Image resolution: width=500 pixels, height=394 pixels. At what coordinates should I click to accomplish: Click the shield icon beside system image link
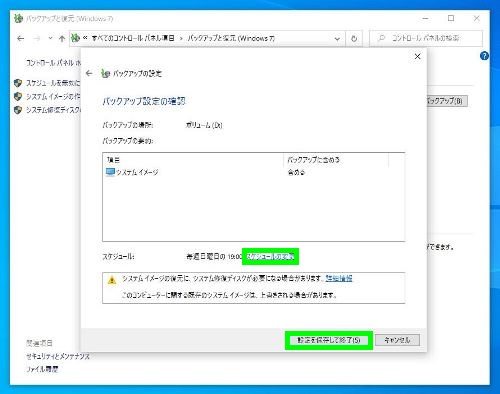pyautogui.click(x=18, y=96)
